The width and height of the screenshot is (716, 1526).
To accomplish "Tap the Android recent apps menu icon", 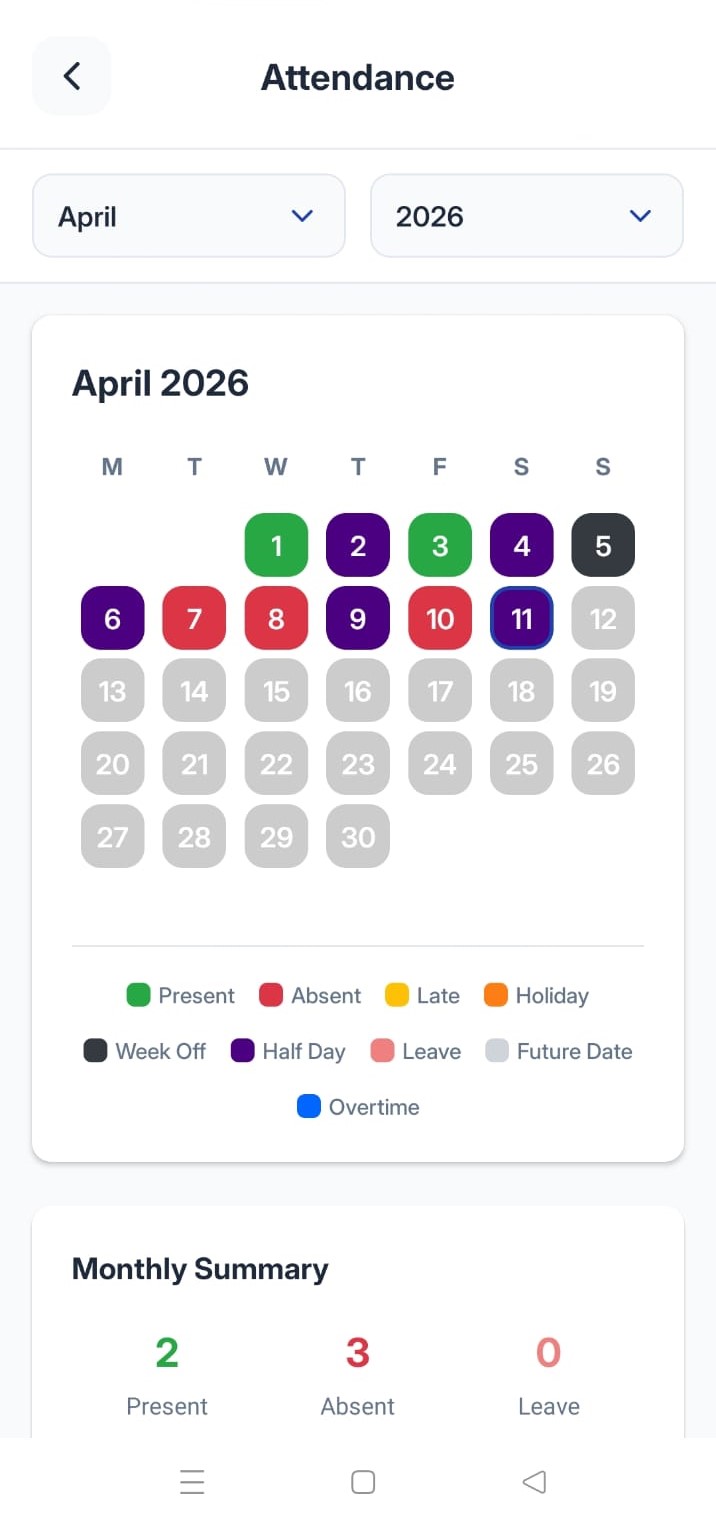I will pos(192,1482).
